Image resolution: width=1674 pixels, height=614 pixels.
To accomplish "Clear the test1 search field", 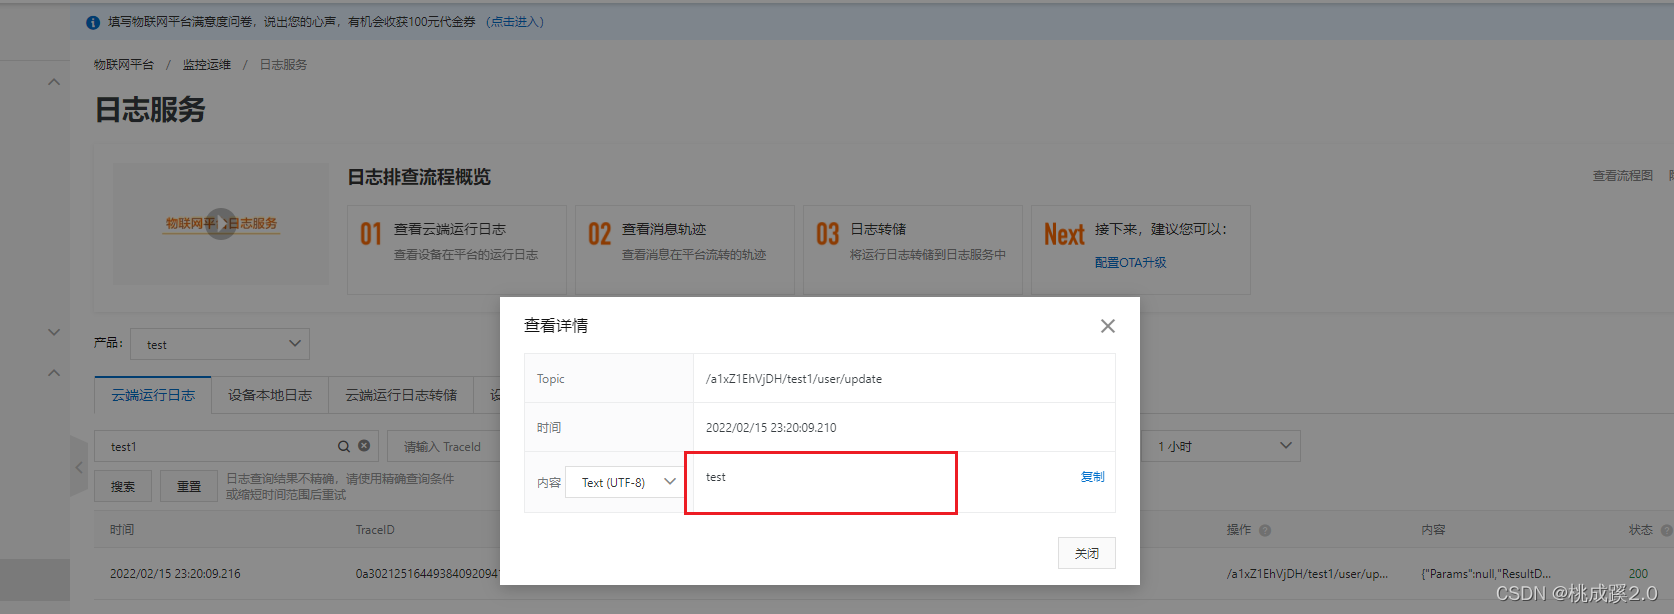I will point(364,446).
